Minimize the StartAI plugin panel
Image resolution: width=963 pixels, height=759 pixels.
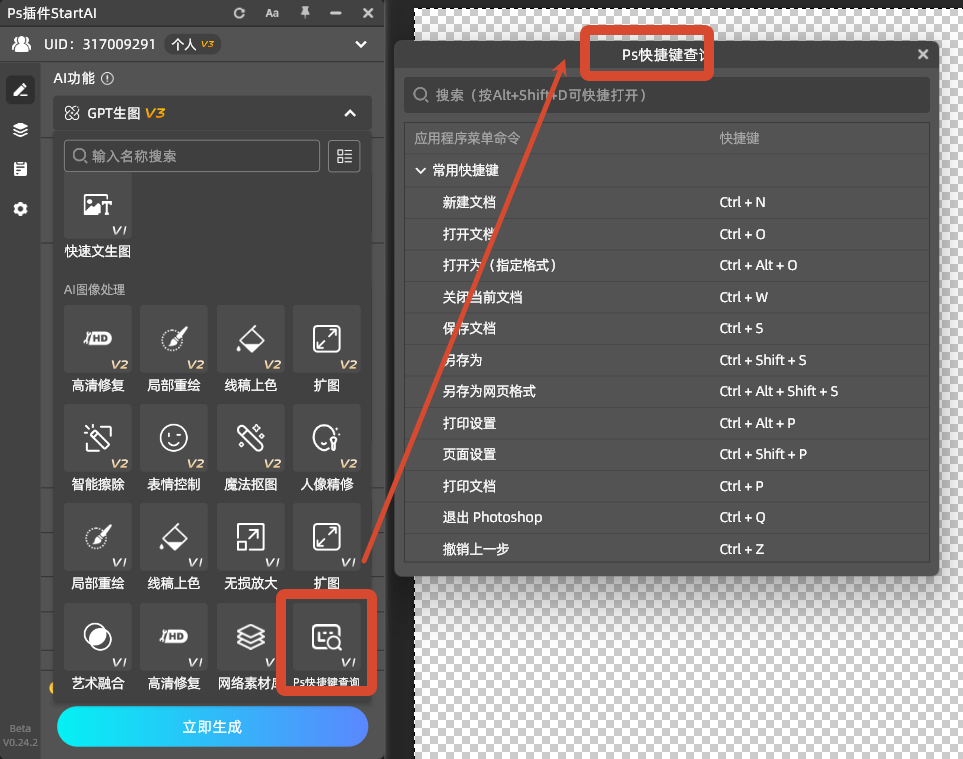click(335, 13)
